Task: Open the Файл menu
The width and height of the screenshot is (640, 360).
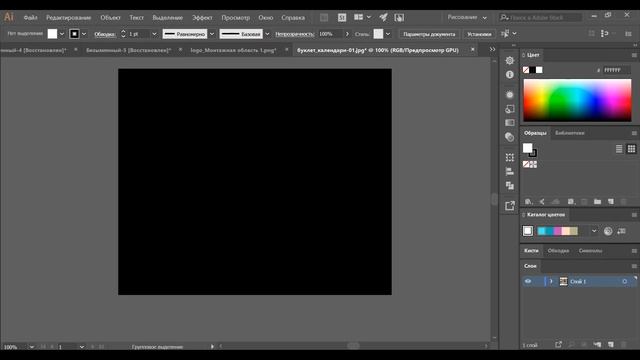Action: tap(30, 18)
